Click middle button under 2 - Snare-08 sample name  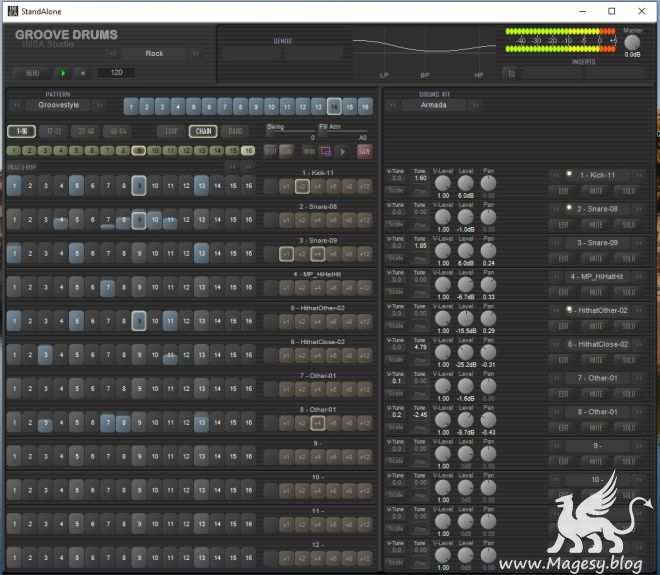(x=596, y=225)
